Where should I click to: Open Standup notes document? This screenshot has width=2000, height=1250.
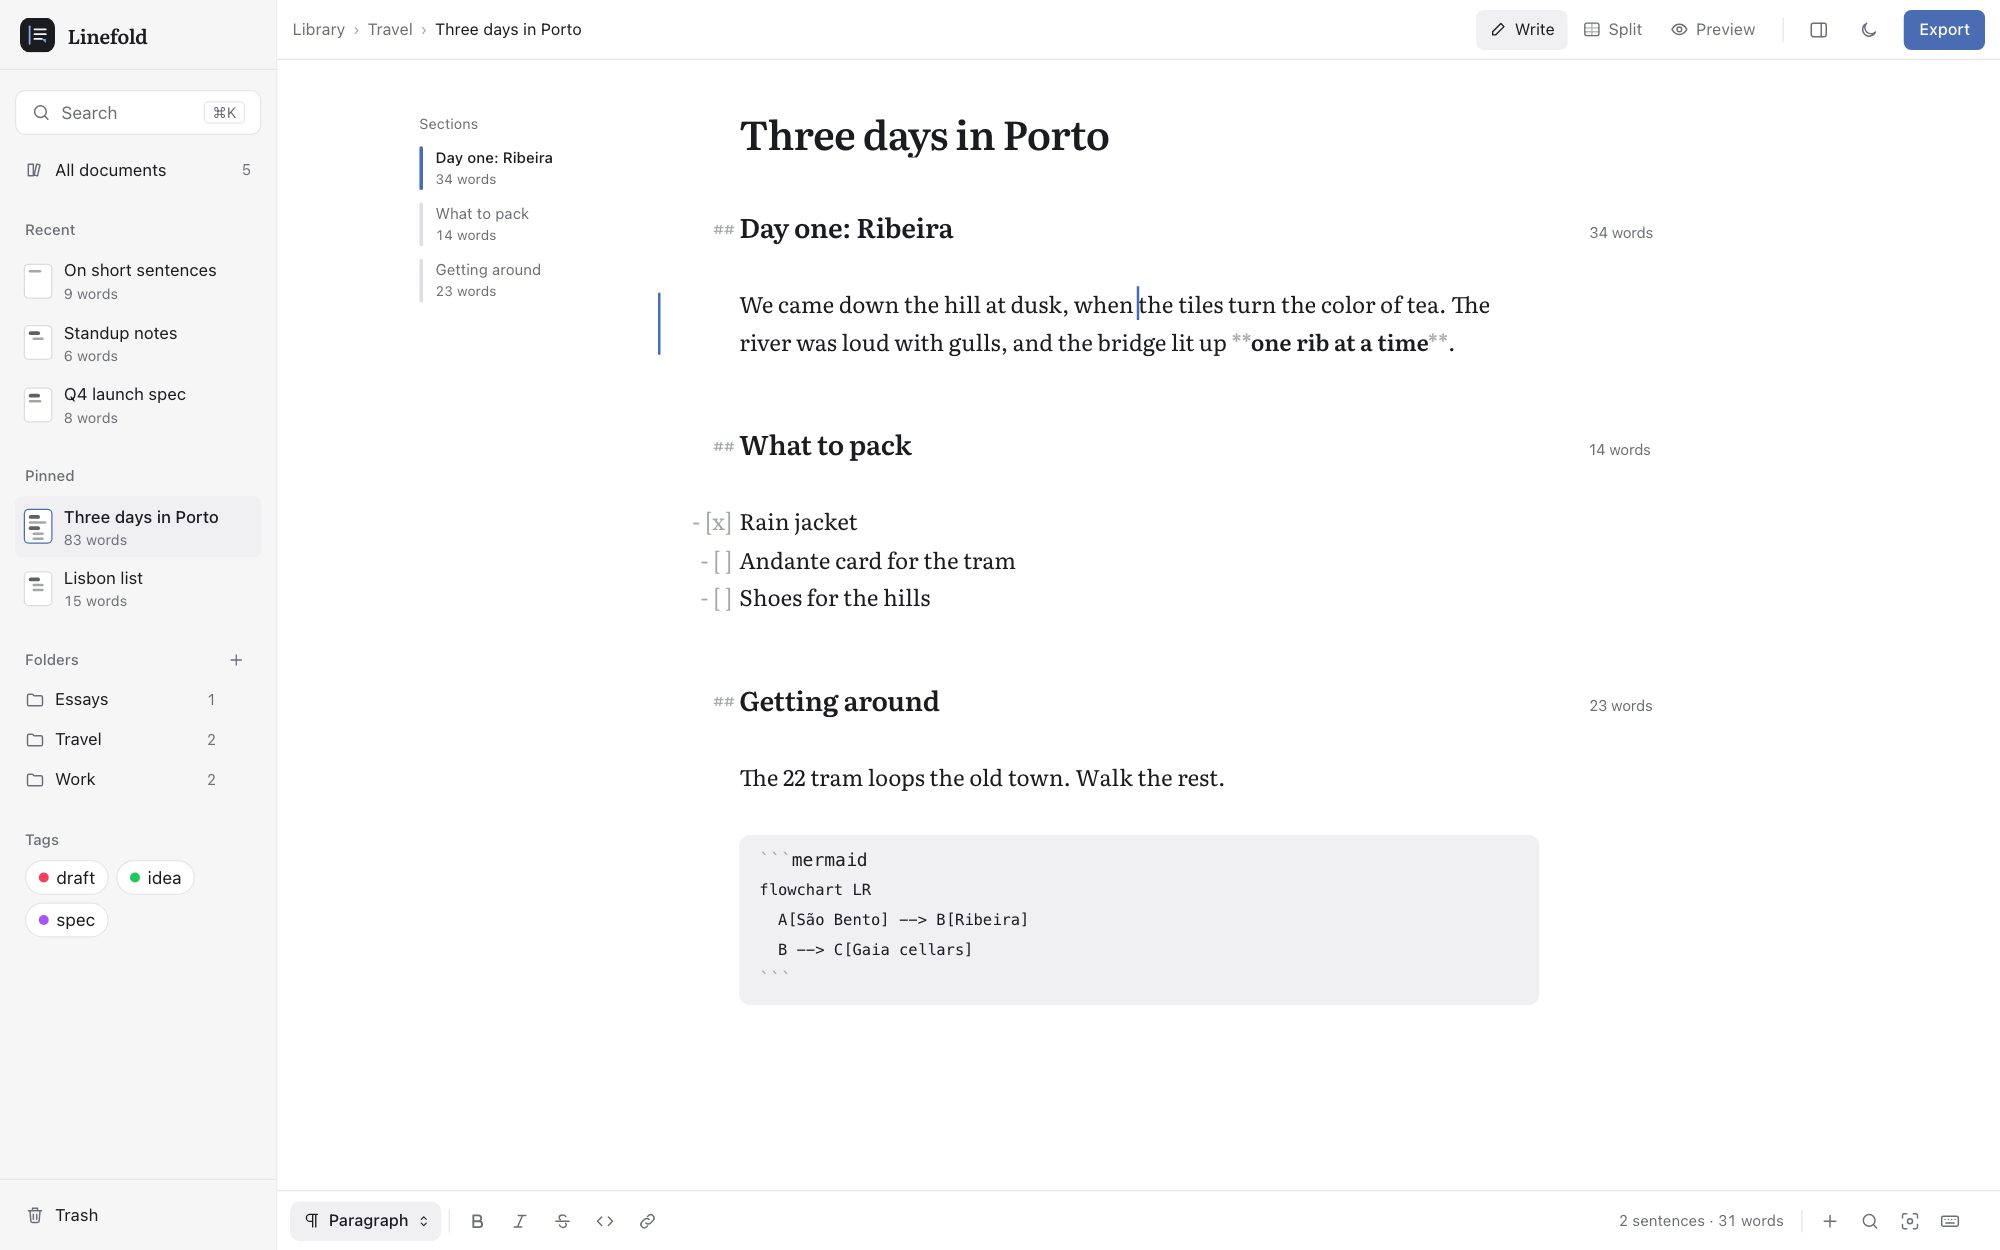(x=138, y=343)
